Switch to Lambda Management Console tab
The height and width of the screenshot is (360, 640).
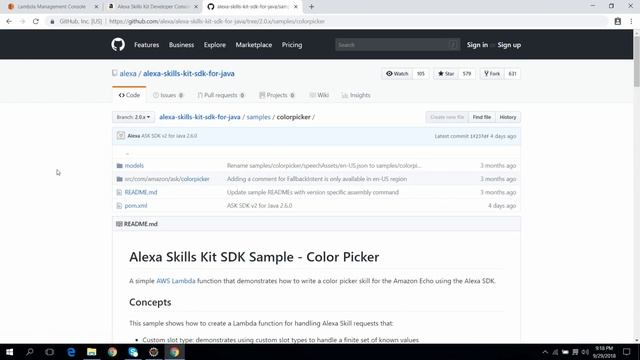coord(51,7)
